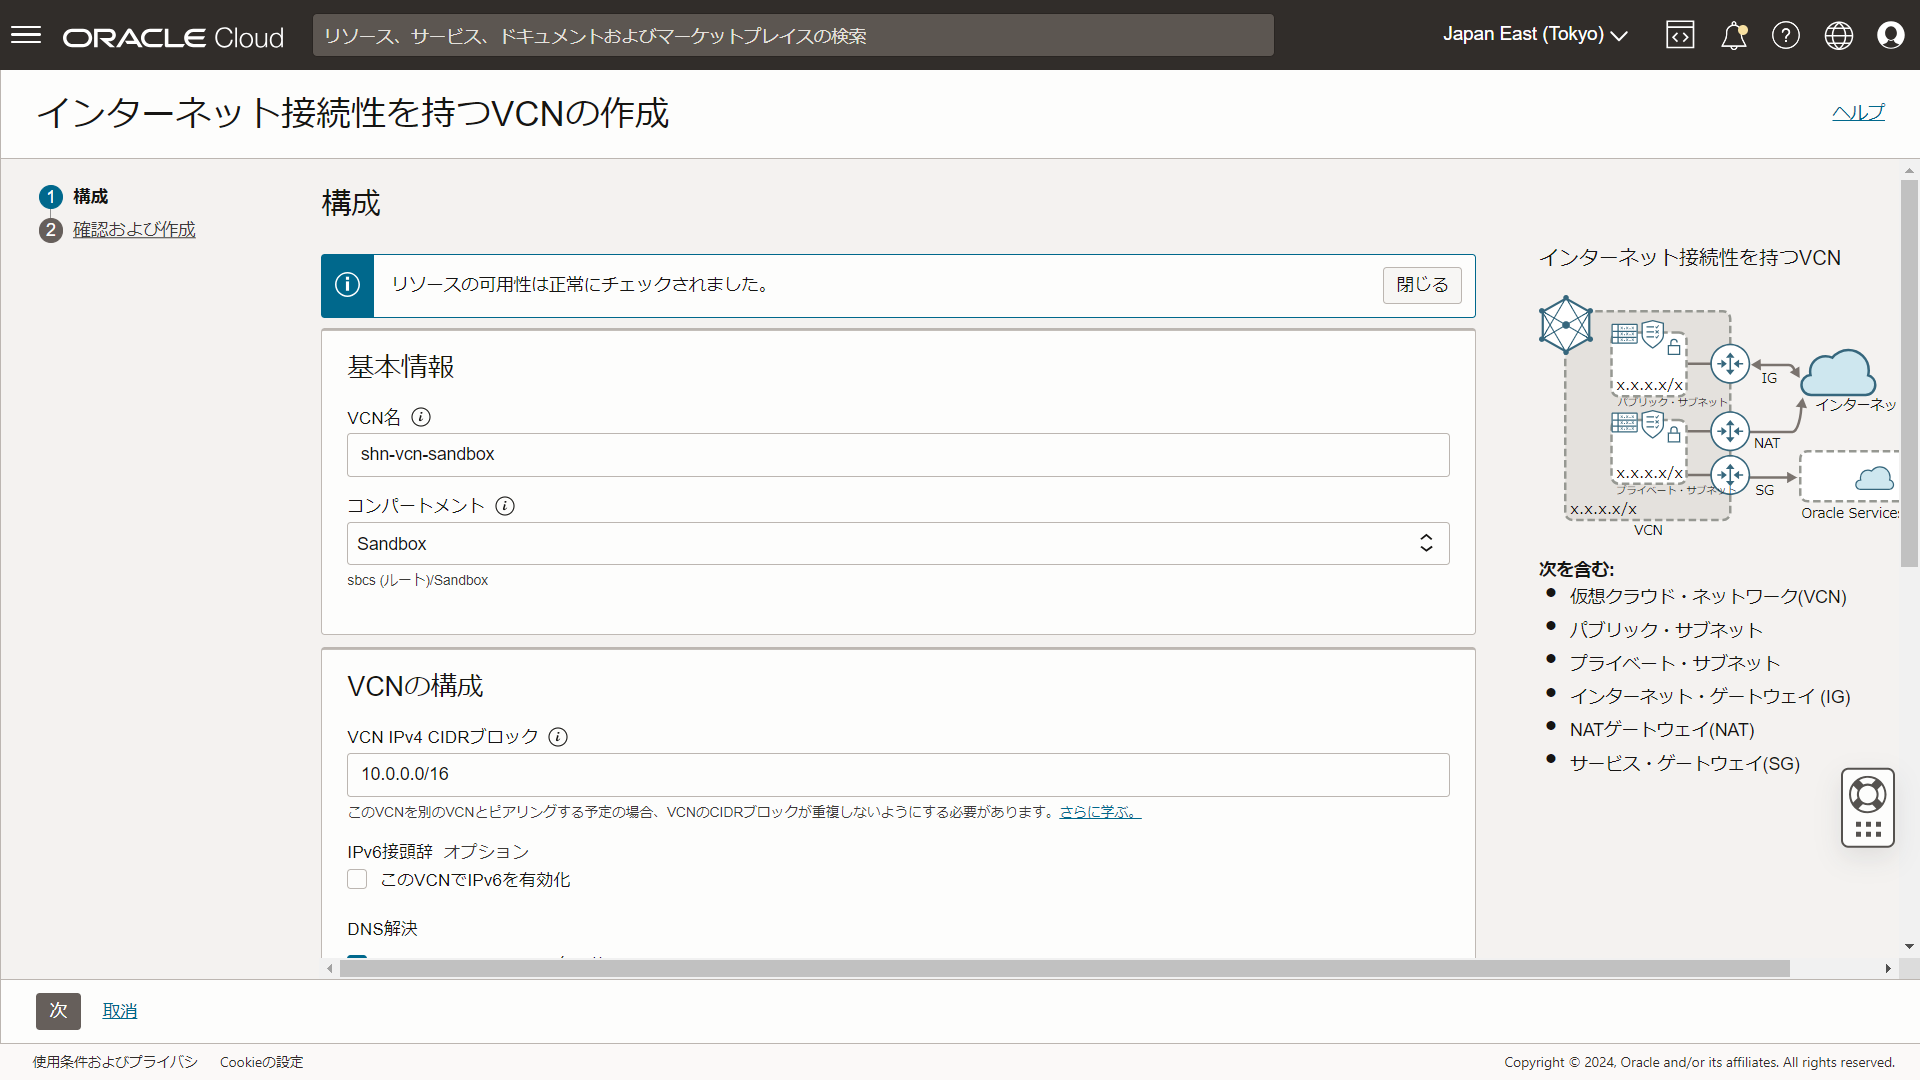Viewport: 1920px width, 1080px height.
Task: Click the scroll left arrow
Action: 330,968
